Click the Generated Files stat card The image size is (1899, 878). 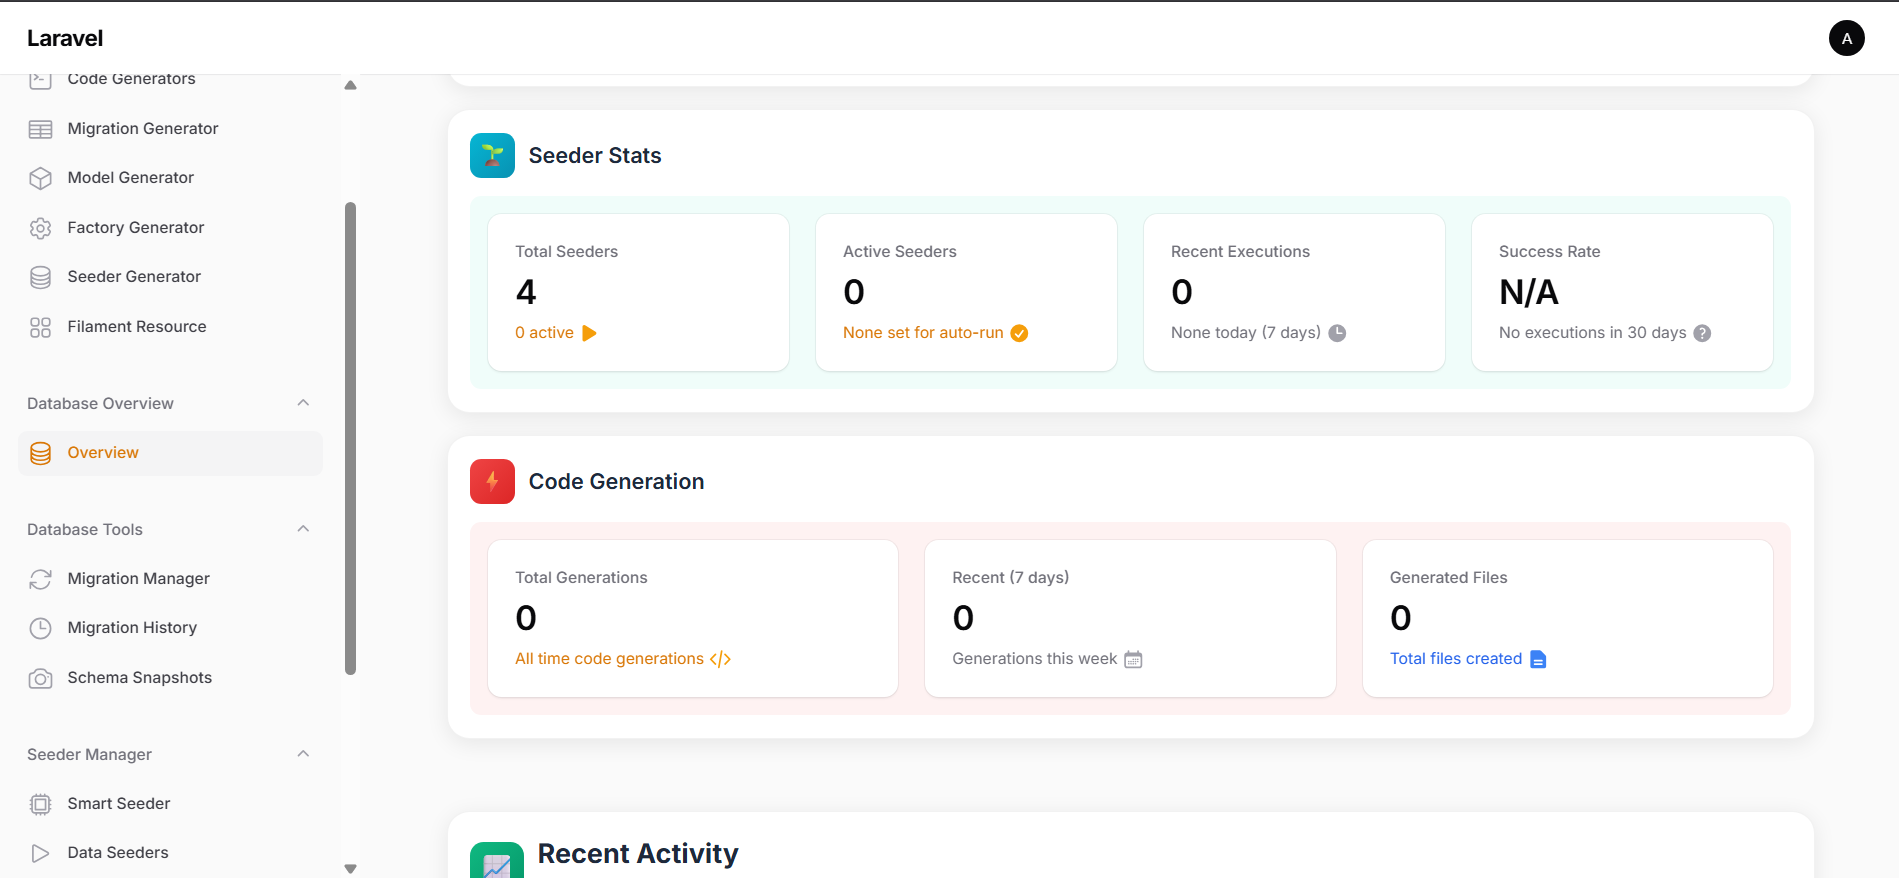(x=1568, y=618)
